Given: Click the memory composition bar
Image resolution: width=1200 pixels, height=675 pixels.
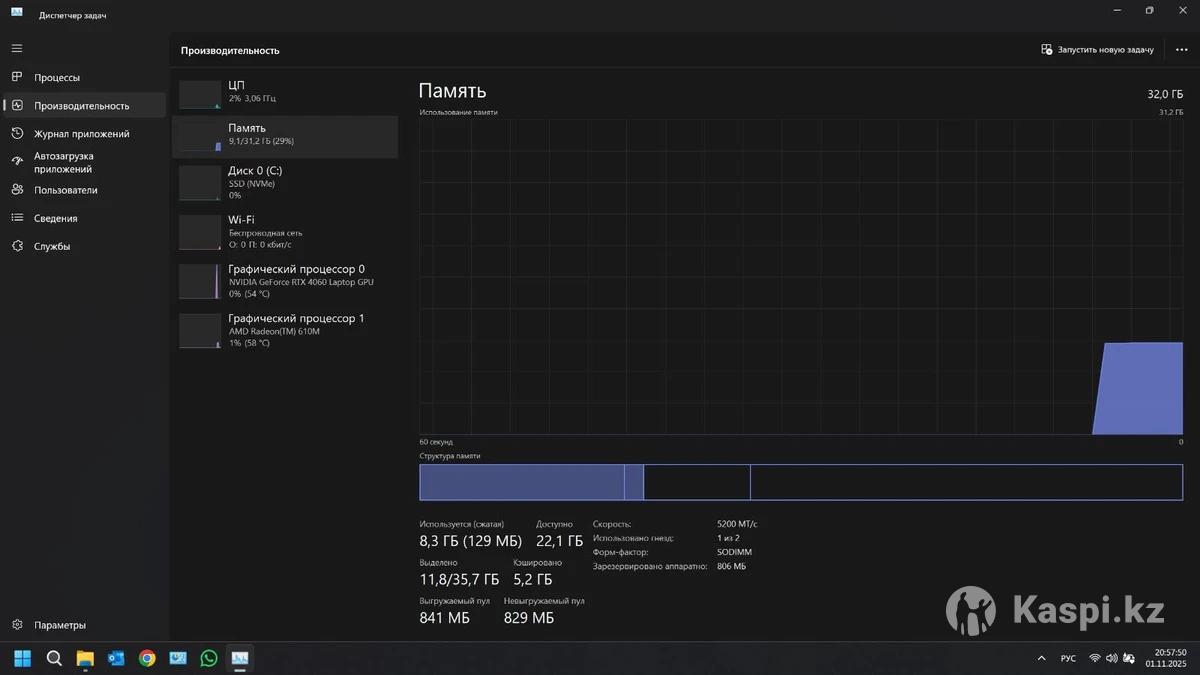Looking at the screenshot, I should pos(800,482).
